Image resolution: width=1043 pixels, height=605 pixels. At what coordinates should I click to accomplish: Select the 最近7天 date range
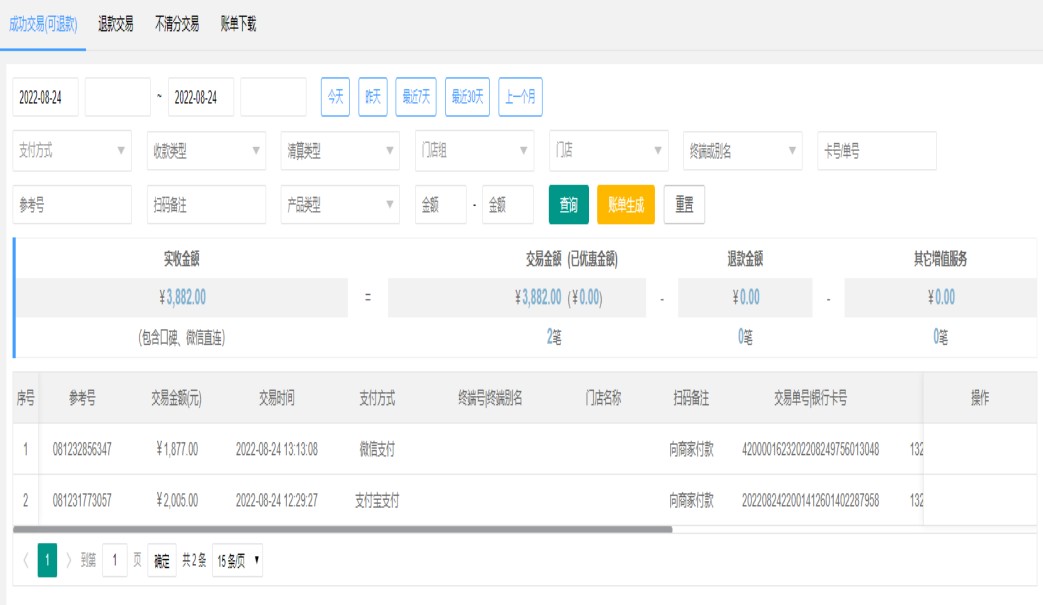pyautogui.click(x=416, y=97)
